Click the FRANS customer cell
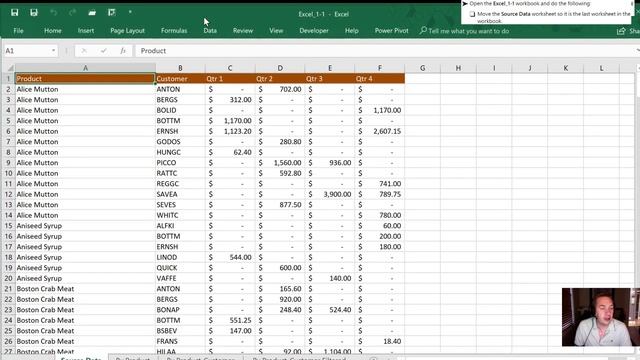 tap(180, 341)
